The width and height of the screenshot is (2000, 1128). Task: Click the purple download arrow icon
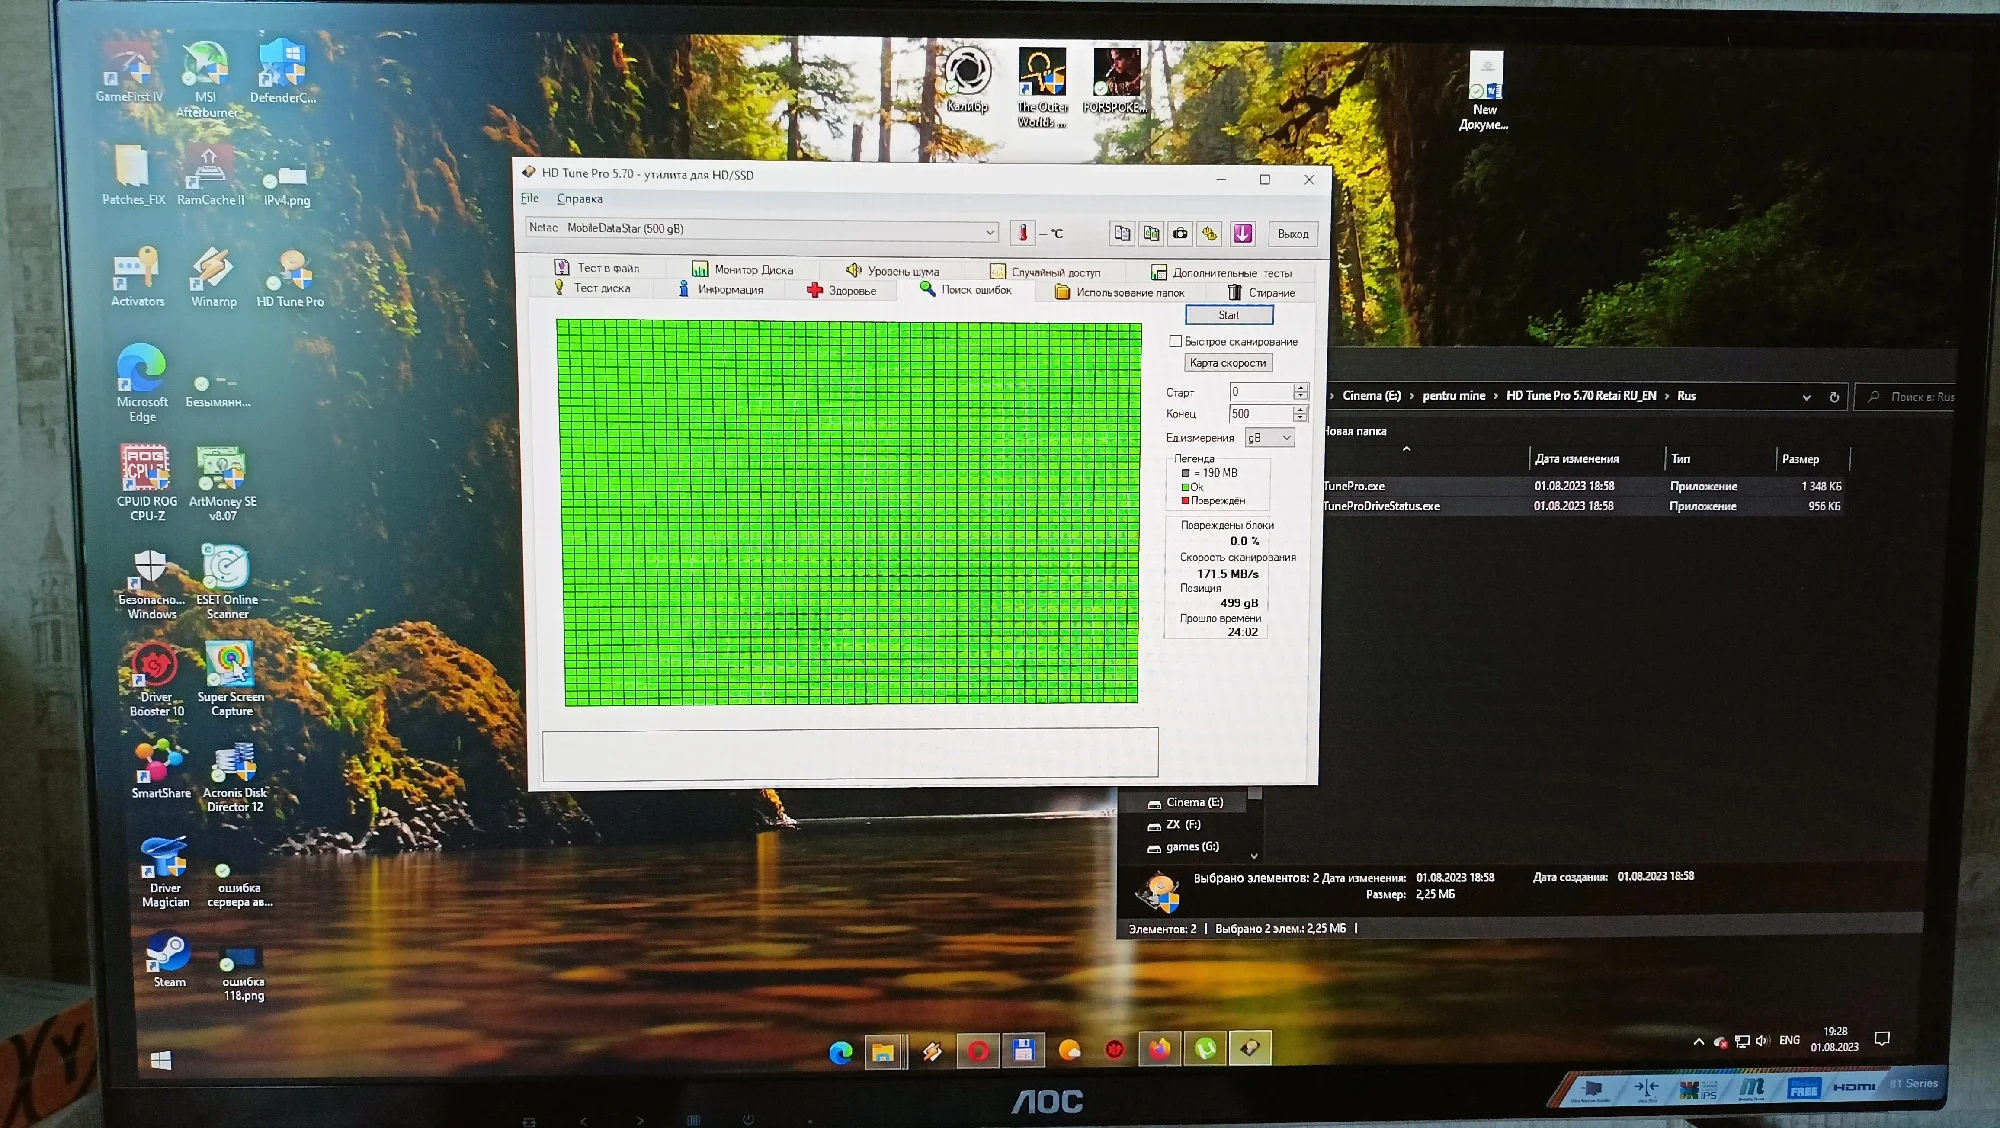[x=1242, y=233]
